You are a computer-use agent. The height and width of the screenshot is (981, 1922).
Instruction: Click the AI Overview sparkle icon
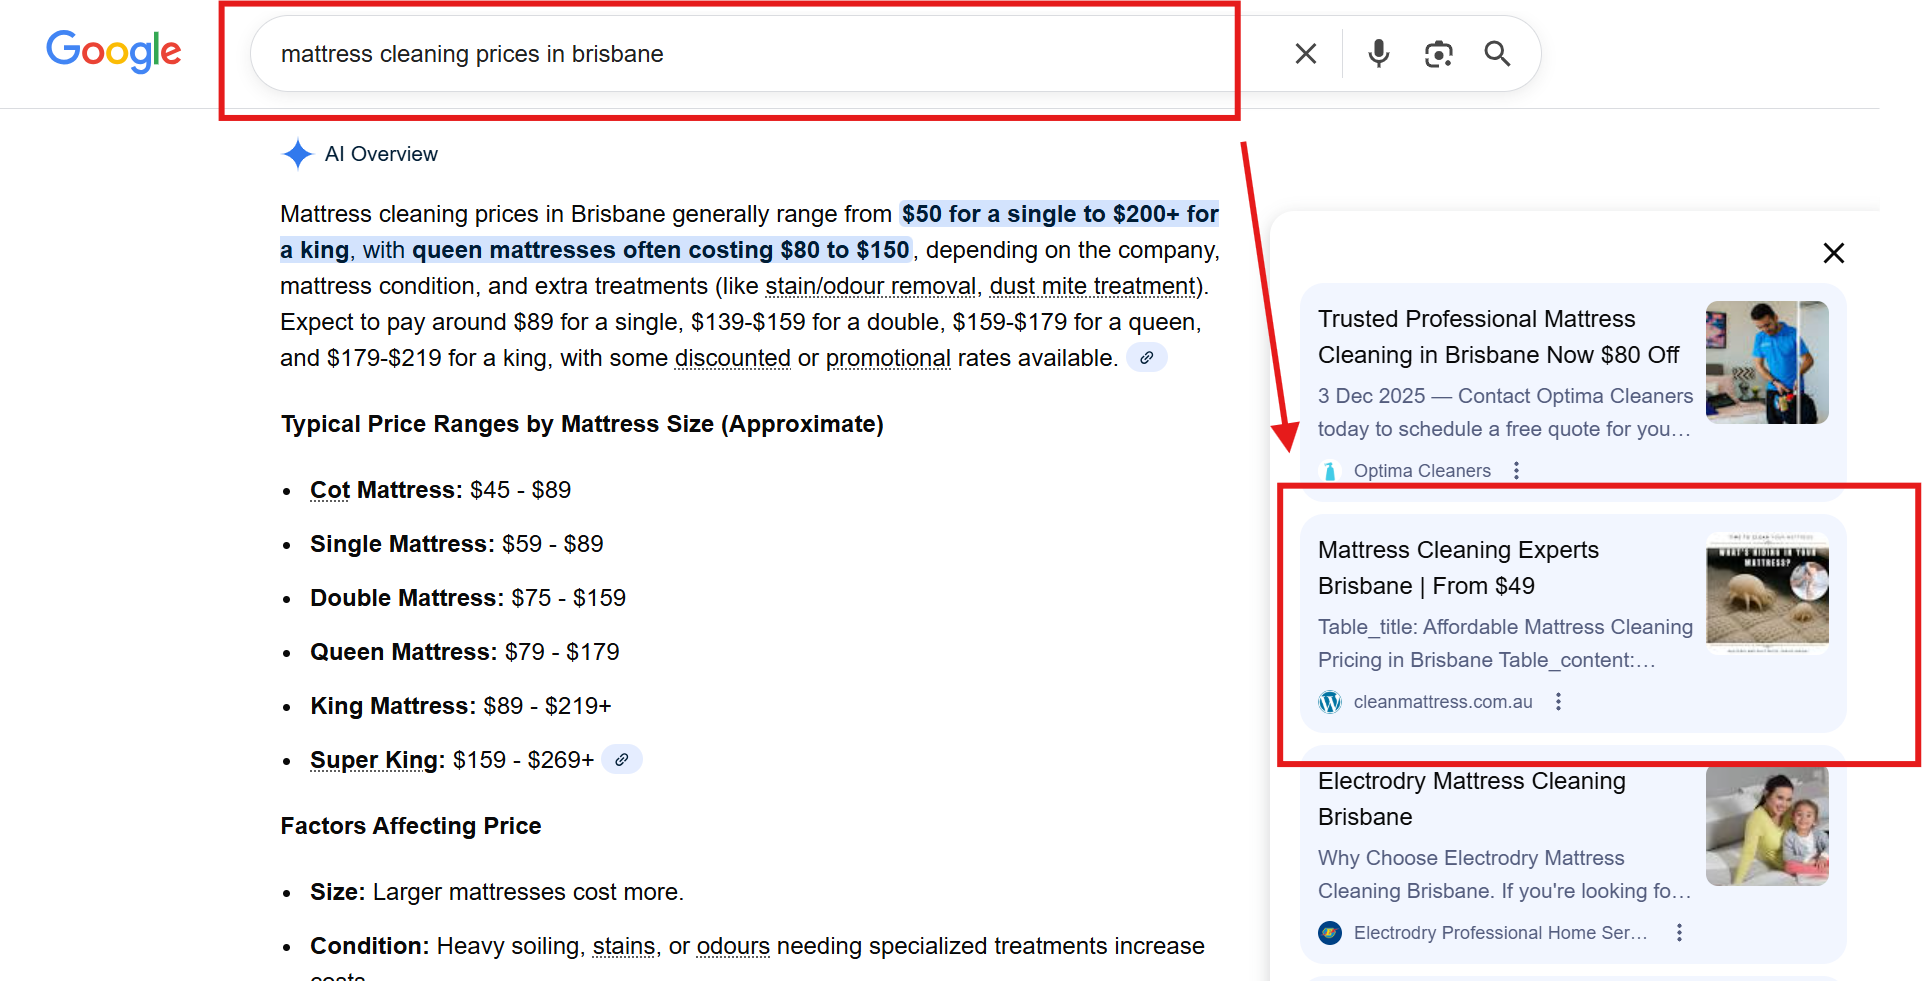pyautogui.click(x=297, y=154)
